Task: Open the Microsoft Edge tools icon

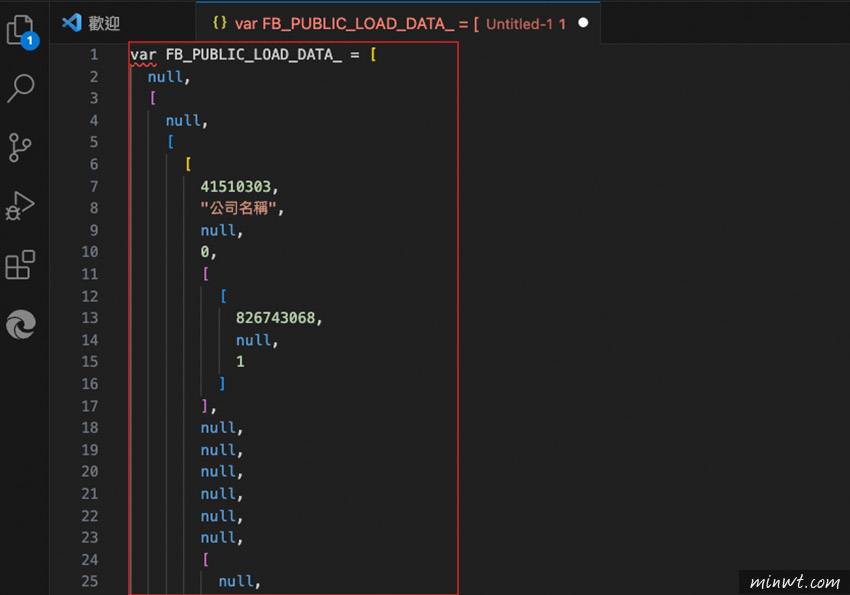Action: (21, 325)
